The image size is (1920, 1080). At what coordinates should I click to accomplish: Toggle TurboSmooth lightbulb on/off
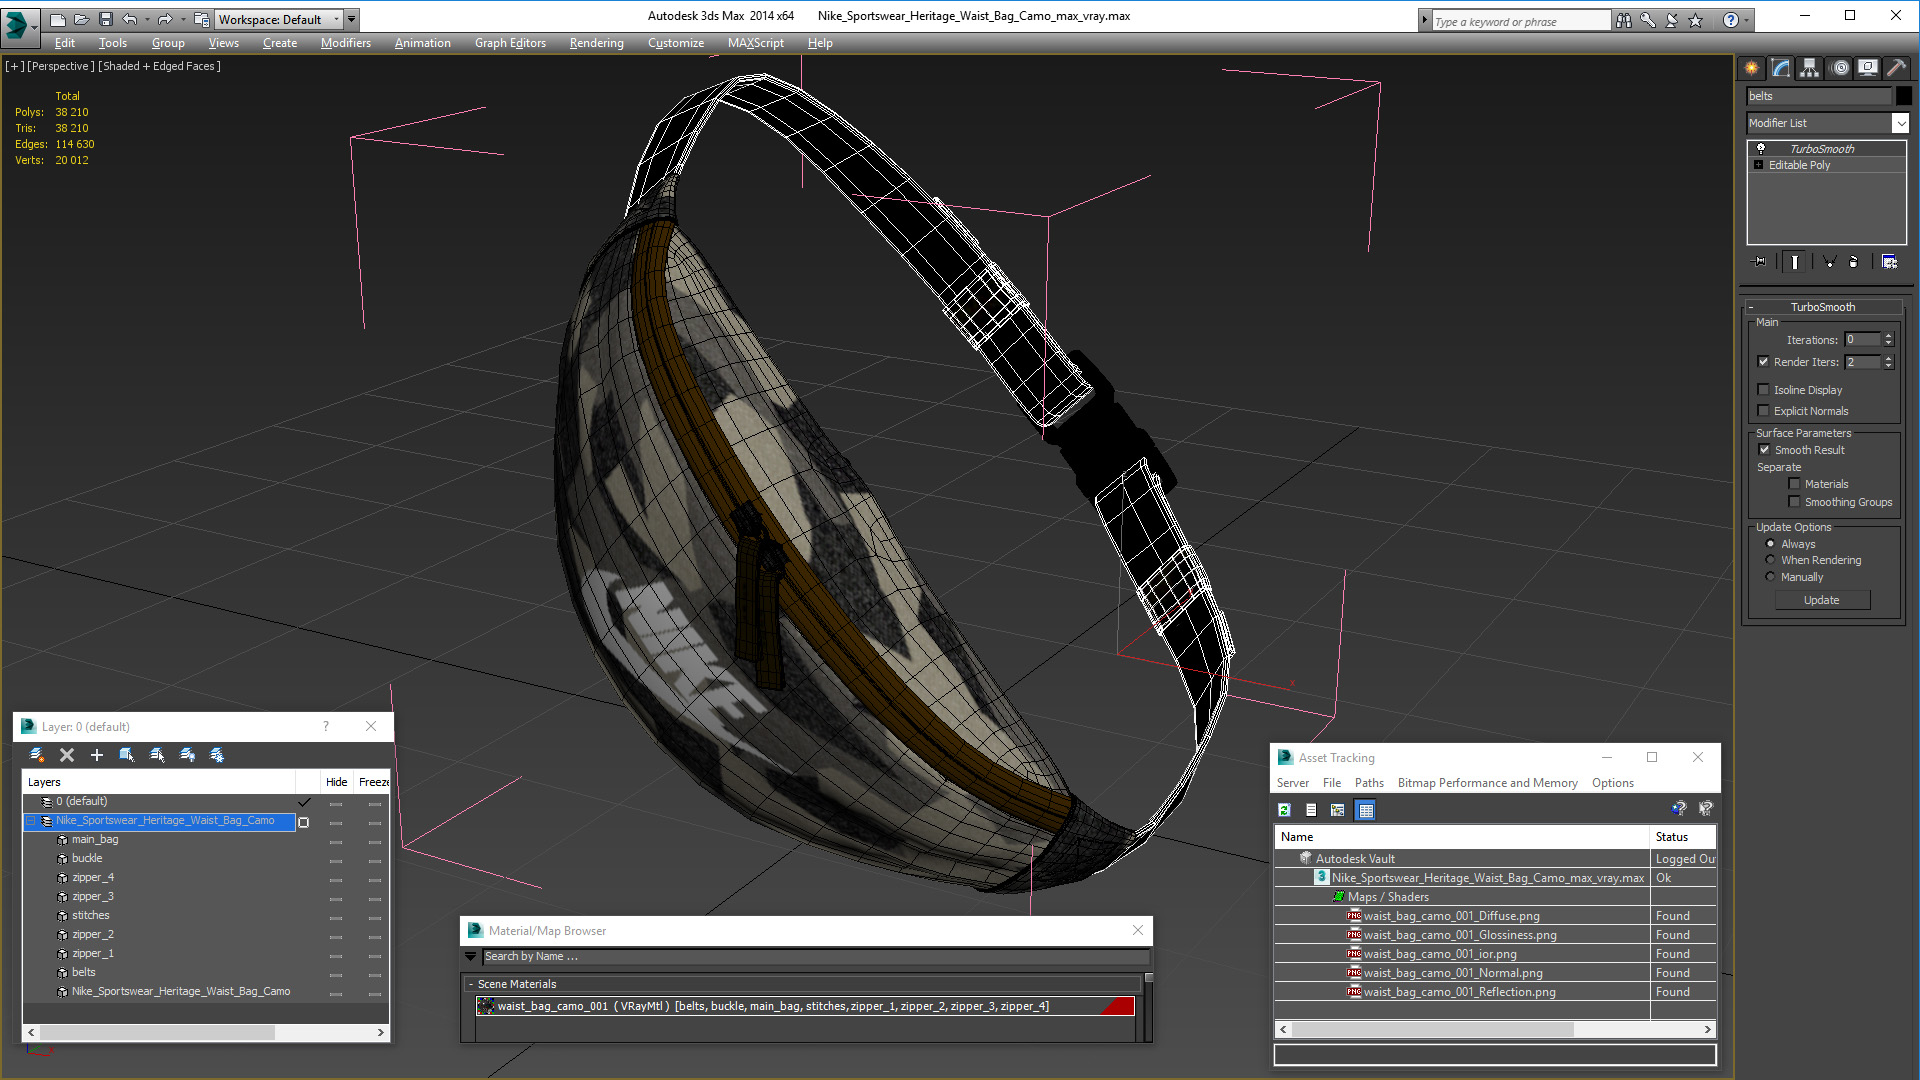[x=1761, y=149]
